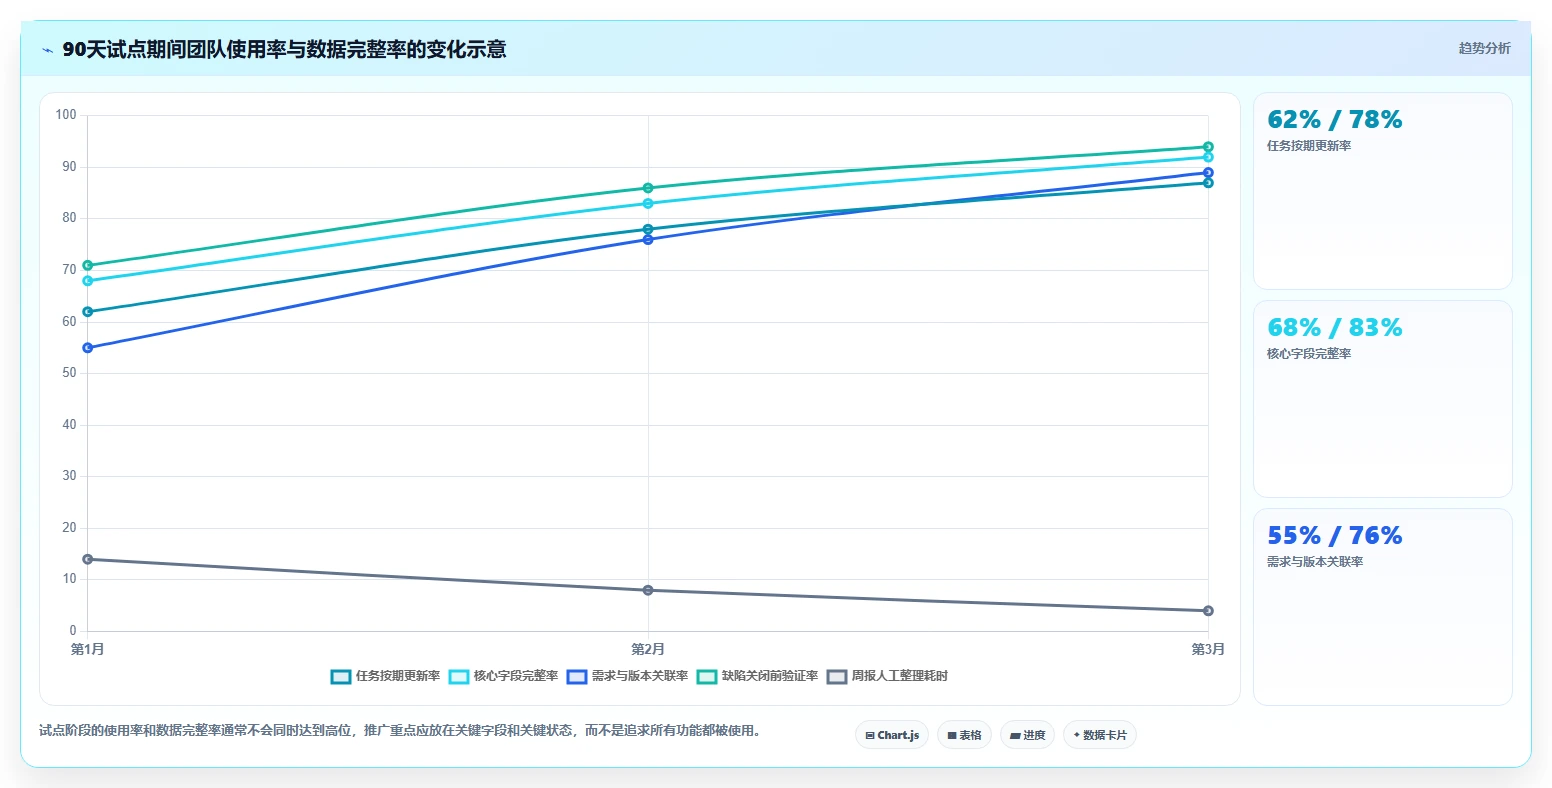Select the 进度 pill tag
Image resolution: width=1552 pixels, height=788 pixels.
pos(1027,735)
